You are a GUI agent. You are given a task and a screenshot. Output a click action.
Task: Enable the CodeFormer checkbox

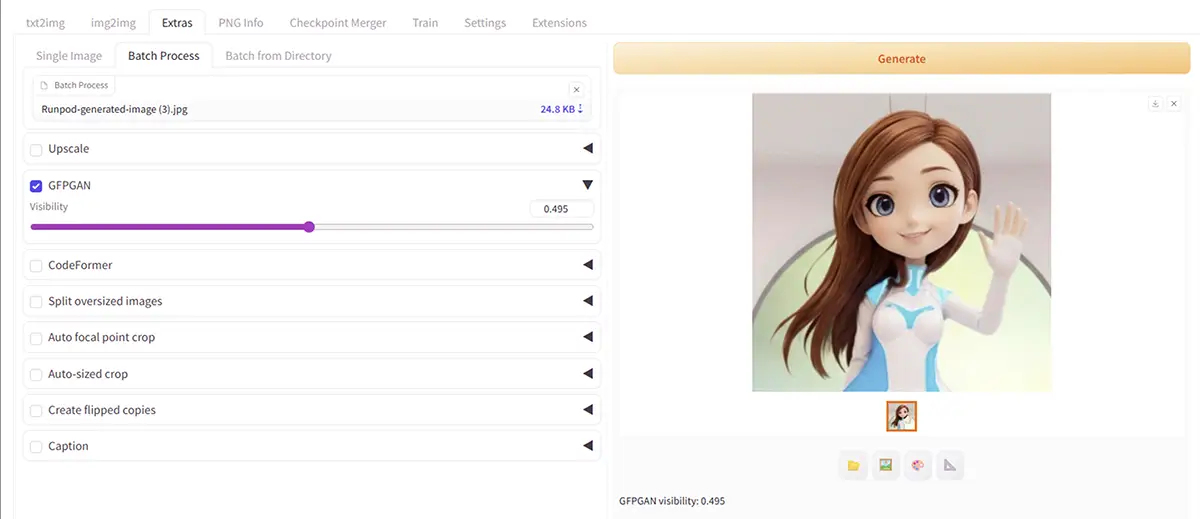[x=36, y=266]
